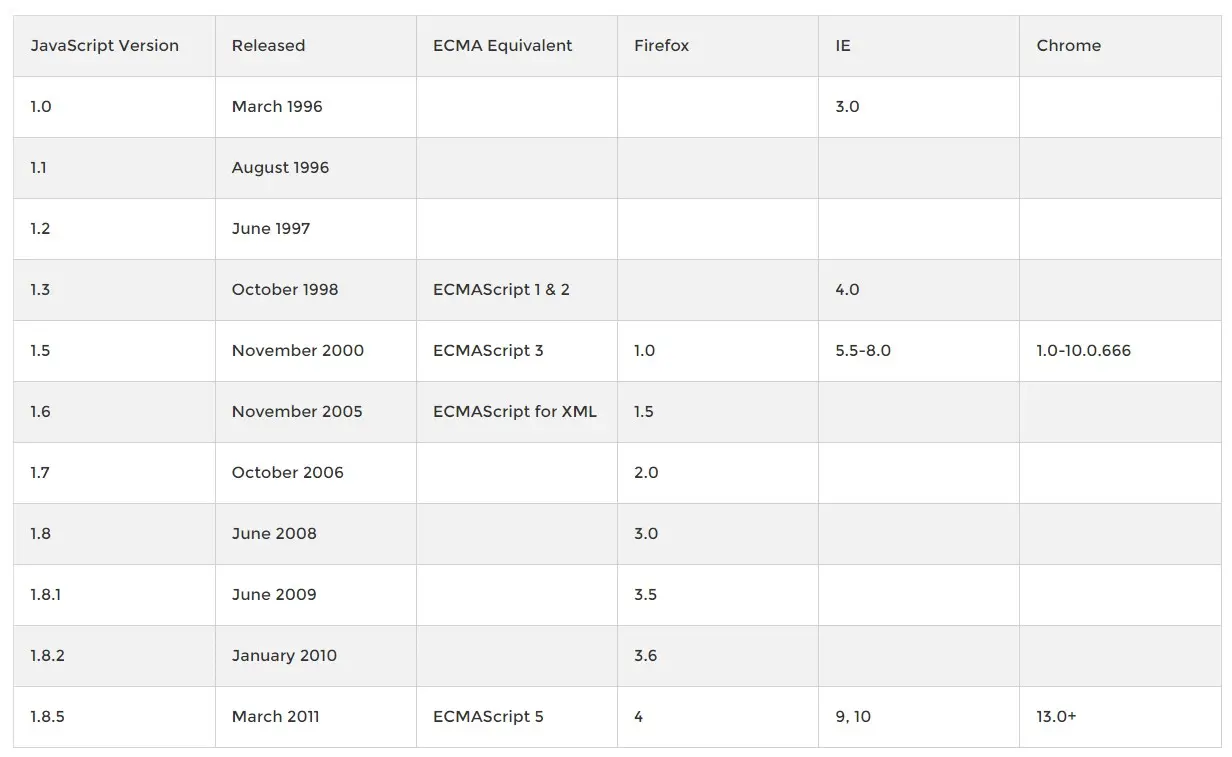Select the Firefox column header
This screenshot has width=1232, height=757.
pyautogui.click(x=718, y=46)
